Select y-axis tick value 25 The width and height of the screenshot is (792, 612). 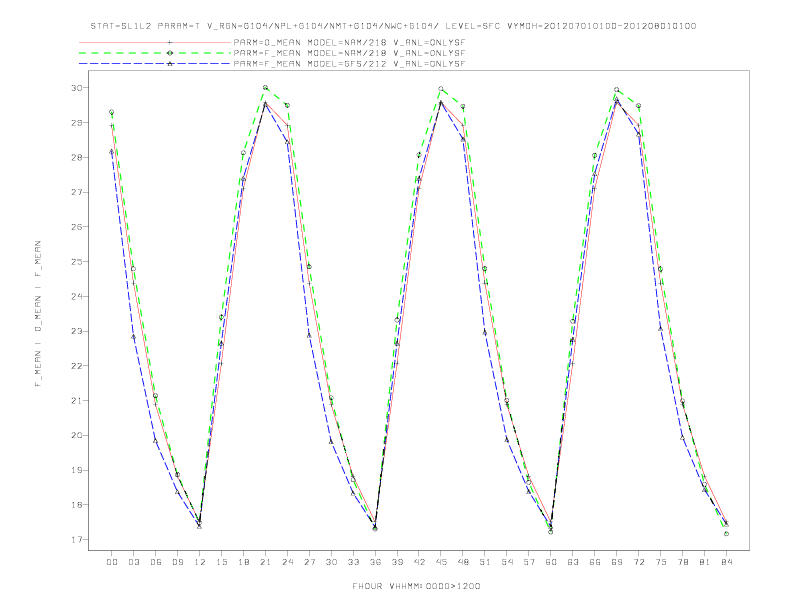[x=77, y=262]
